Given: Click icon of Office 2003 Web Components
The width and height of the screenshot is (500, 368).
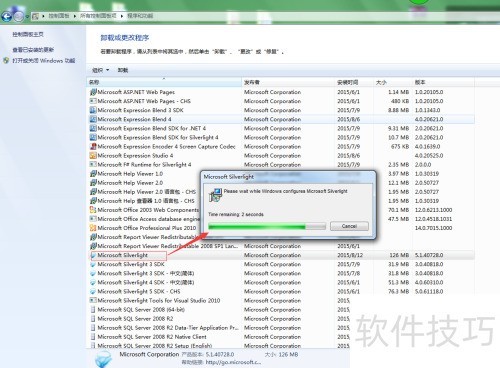Looking at the screenshot, I should click(x=93, y=210).
